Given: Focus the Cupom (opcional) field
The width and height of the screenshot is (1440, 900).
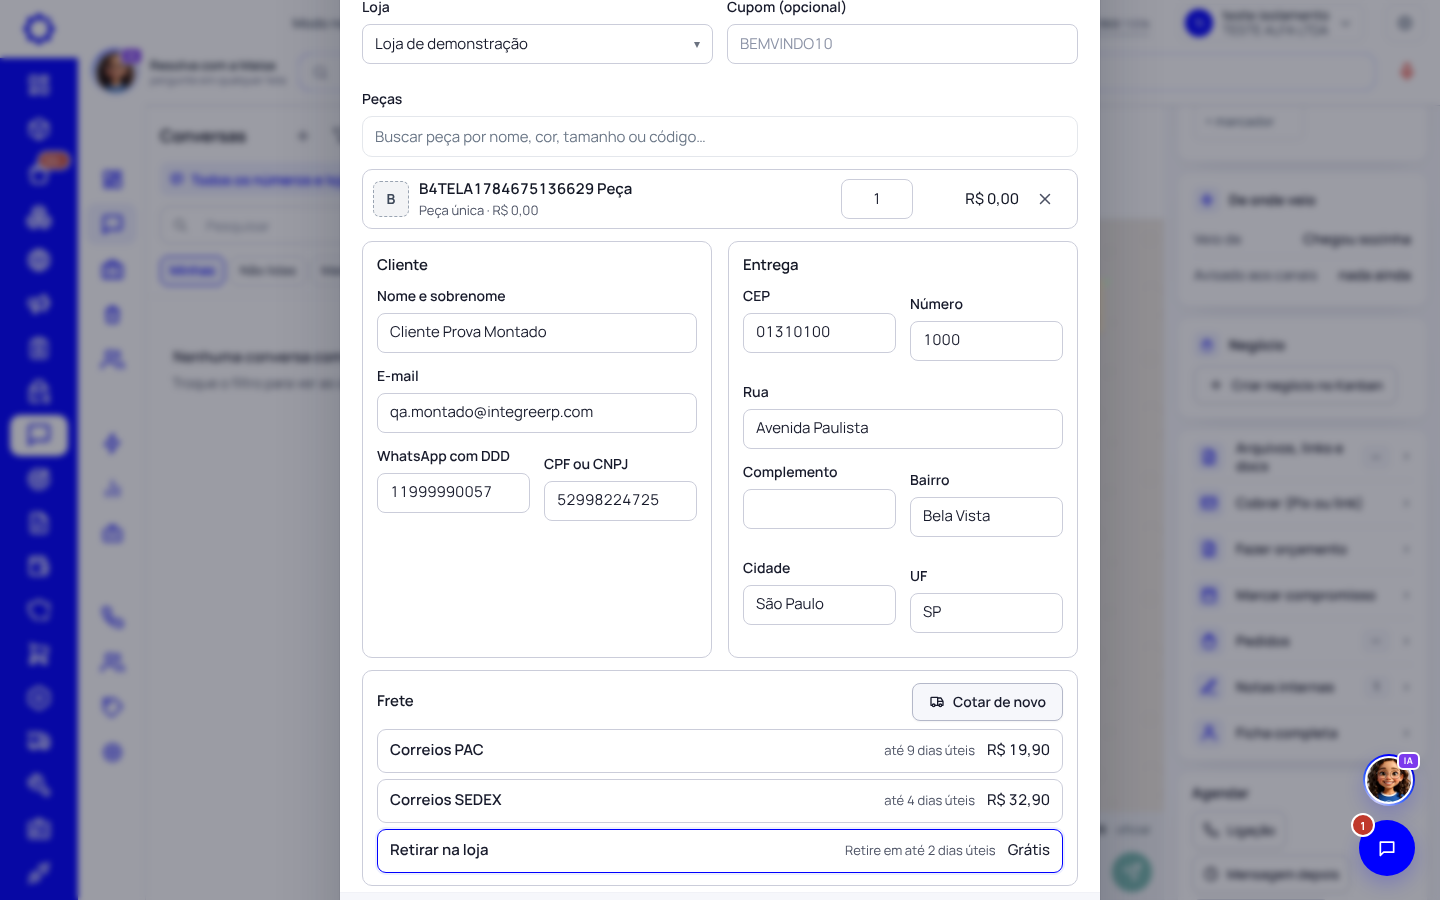Looking at the screenshot, I should tap(902, 44).
